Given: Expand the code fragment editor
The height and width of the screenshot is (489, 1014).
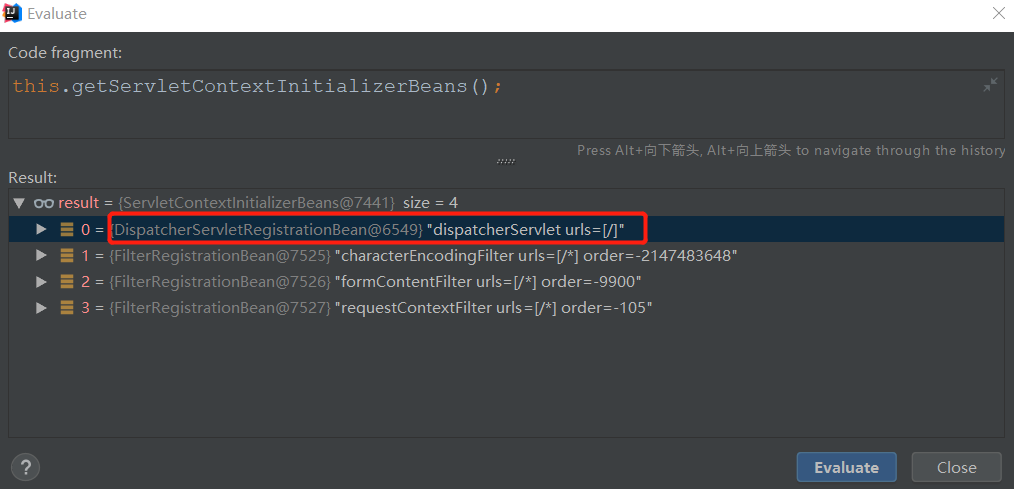Looking at the screenshot, I should [989, 86].
